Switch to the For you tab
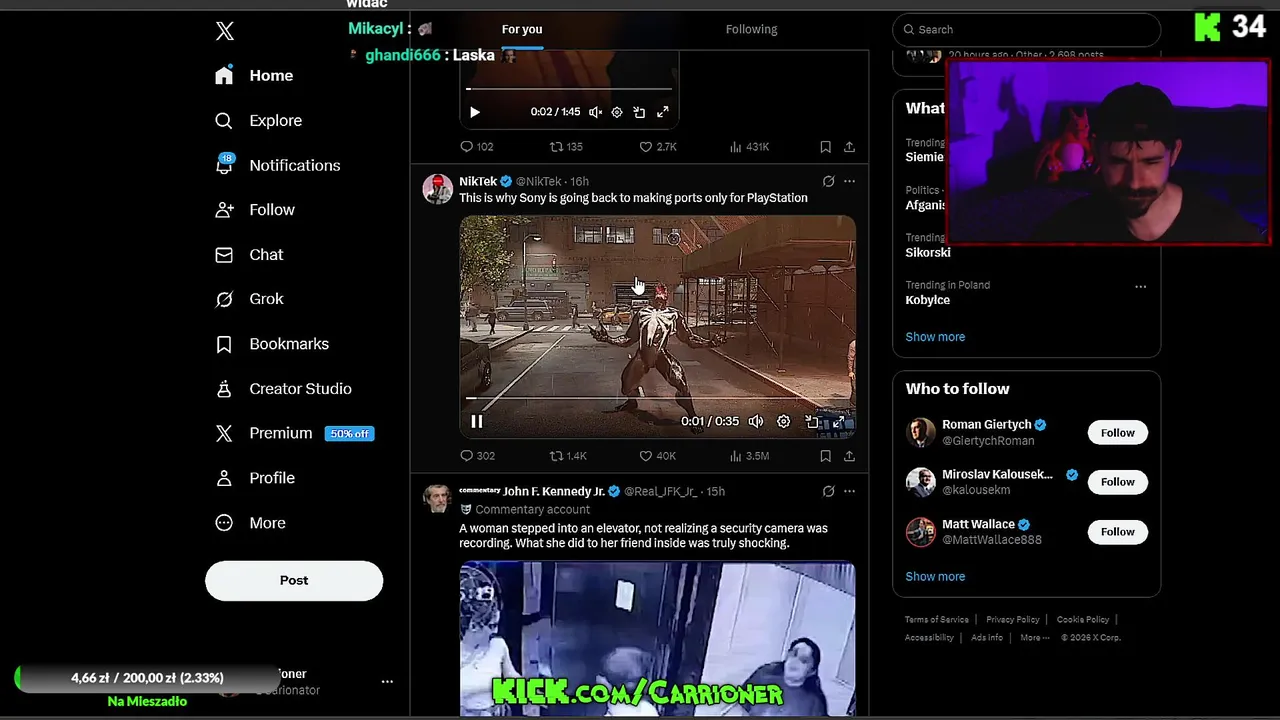The height and width of the screenshot is (720, 1280). pyautogui.click(x=522, y=29)
